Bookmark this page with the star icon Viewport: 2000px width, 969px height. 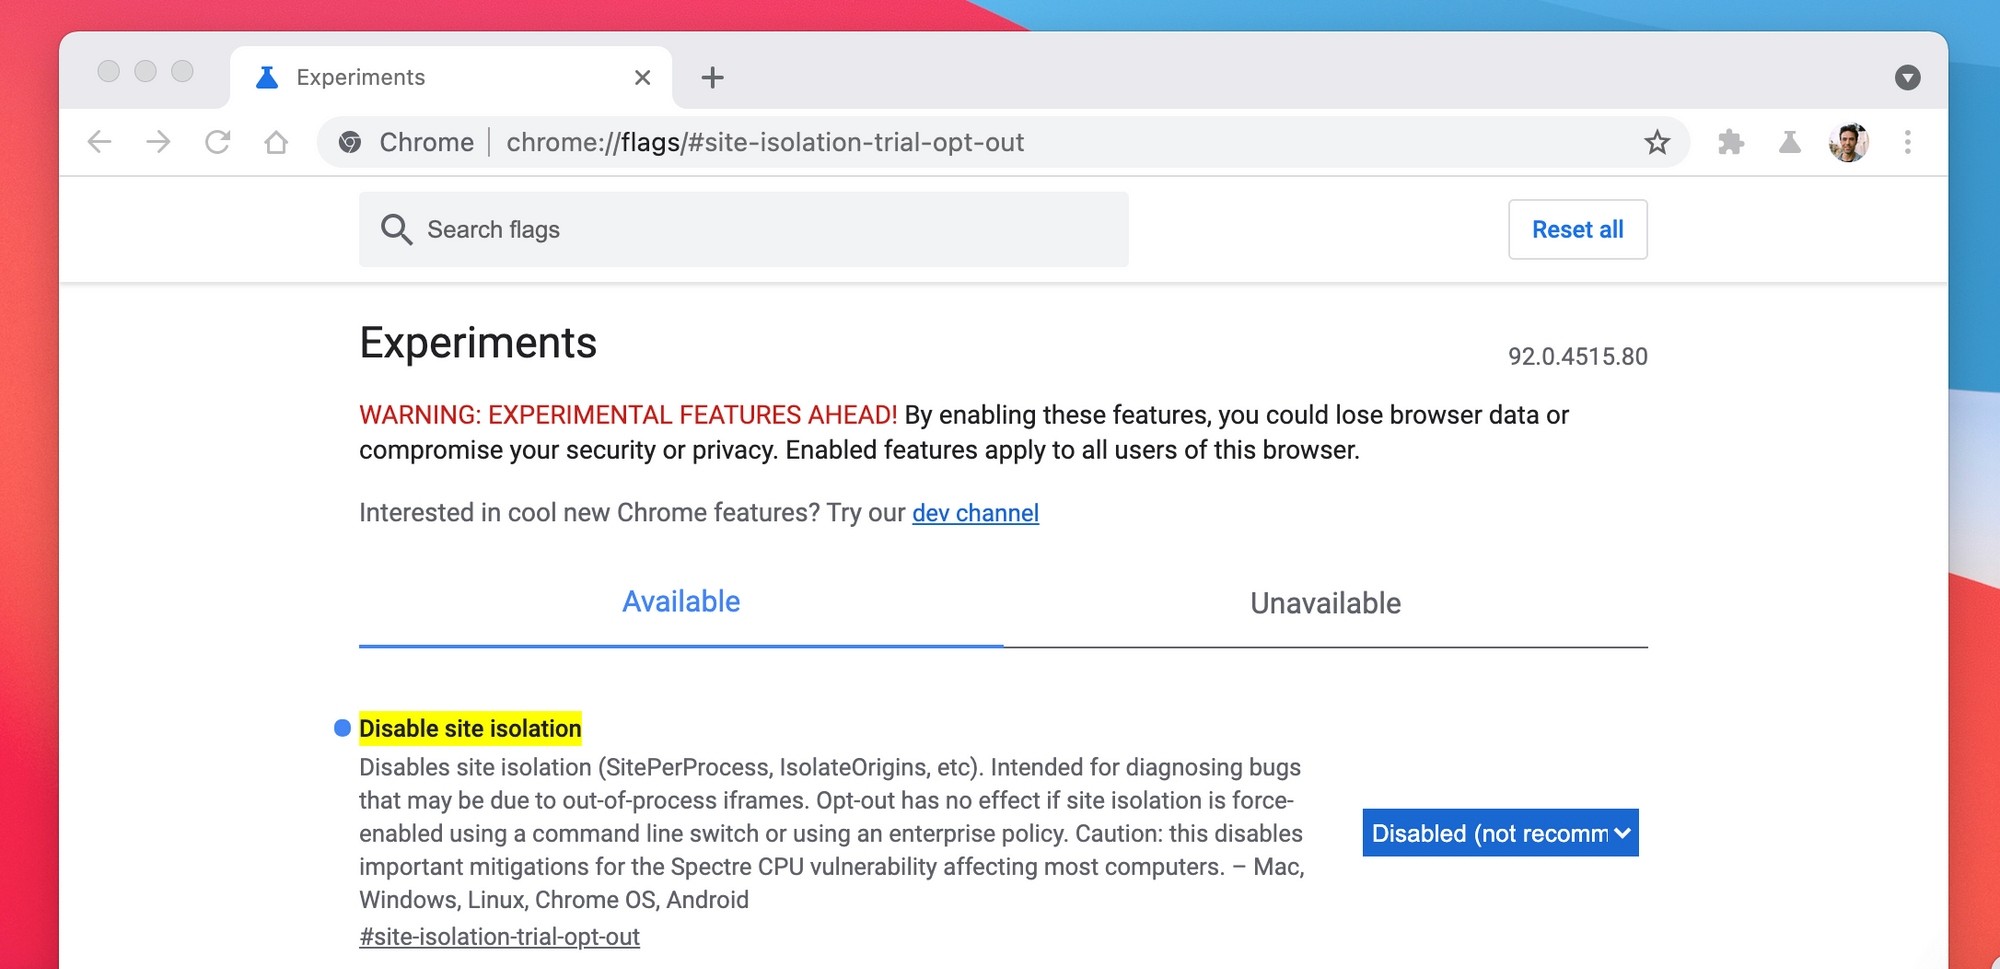coord(1657,142)
